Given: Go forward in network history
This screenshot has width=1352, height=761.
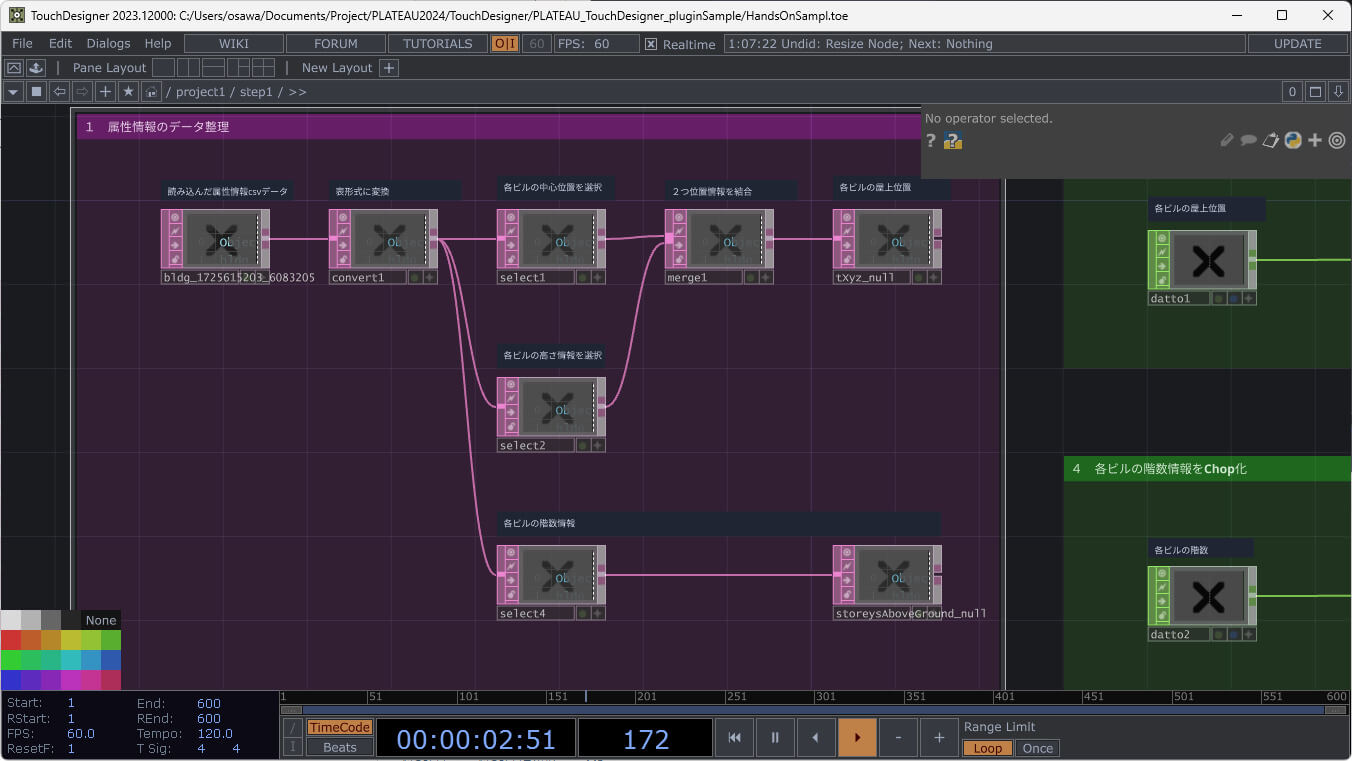Looking at the screenshot, I should coord(83,92).
